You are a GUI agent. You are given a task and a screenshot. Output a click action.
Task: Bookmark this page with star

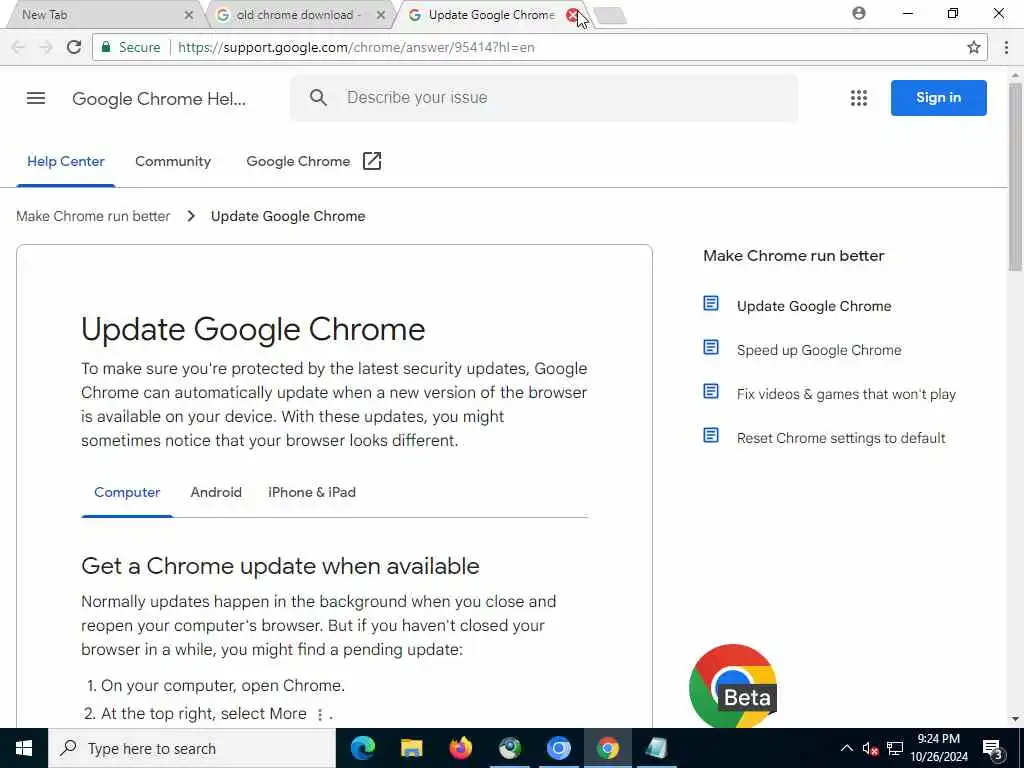974,47
